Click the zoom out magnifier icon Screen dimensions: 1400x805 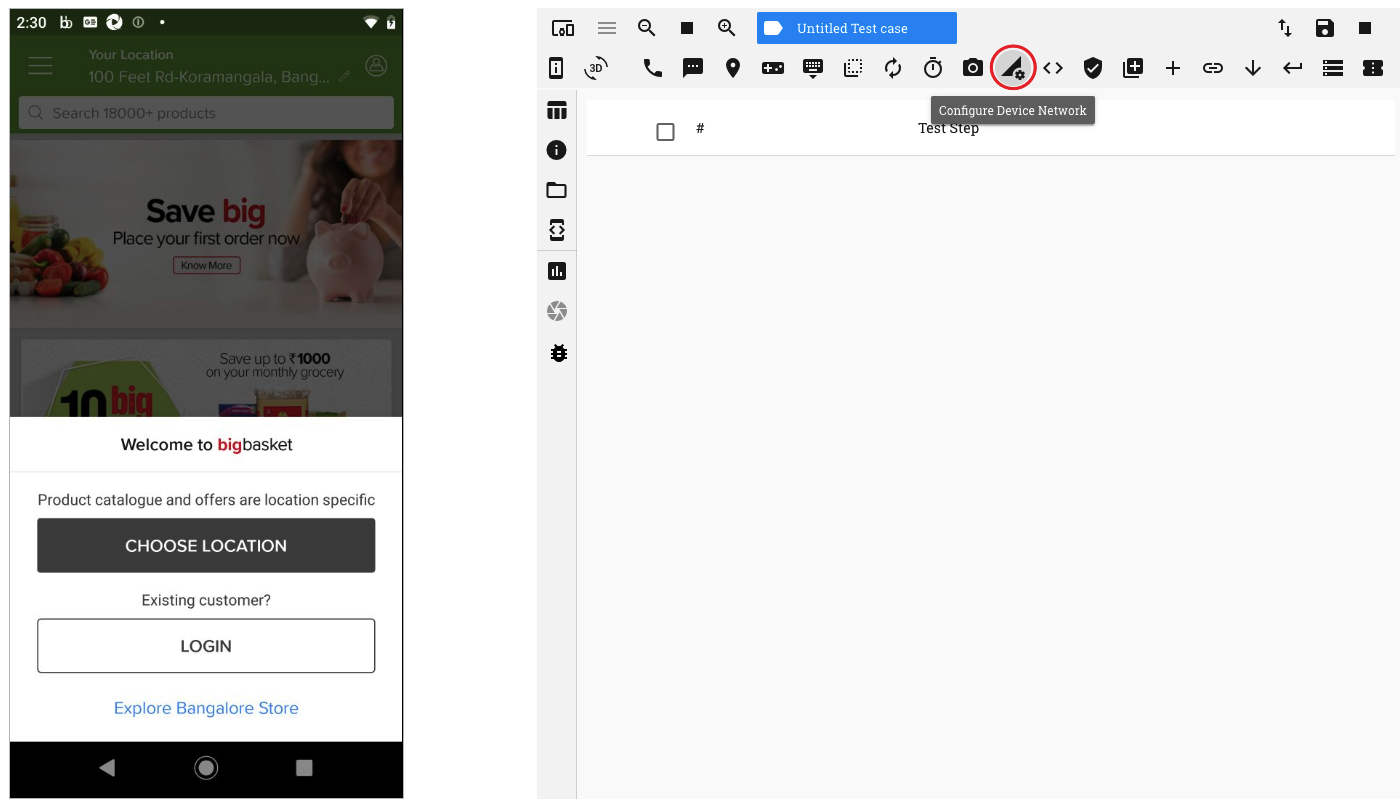[647, 28]
